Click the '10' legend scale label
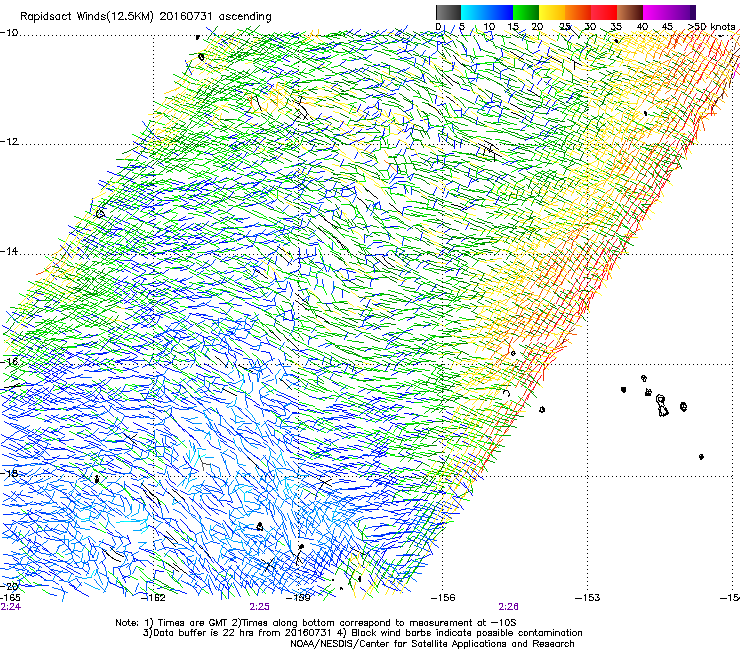This screenshot has width=740, height=650. point(489,26)
